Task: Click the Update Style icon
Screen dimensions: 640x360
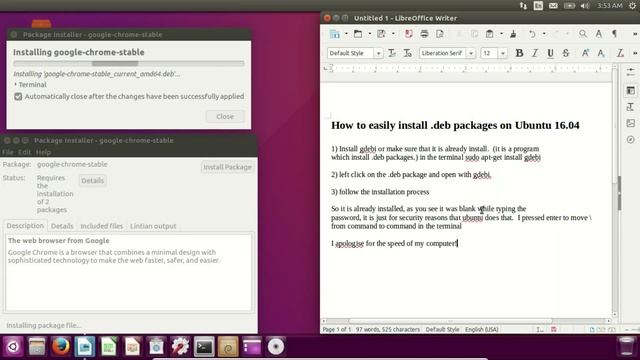Action: point(392,53)
